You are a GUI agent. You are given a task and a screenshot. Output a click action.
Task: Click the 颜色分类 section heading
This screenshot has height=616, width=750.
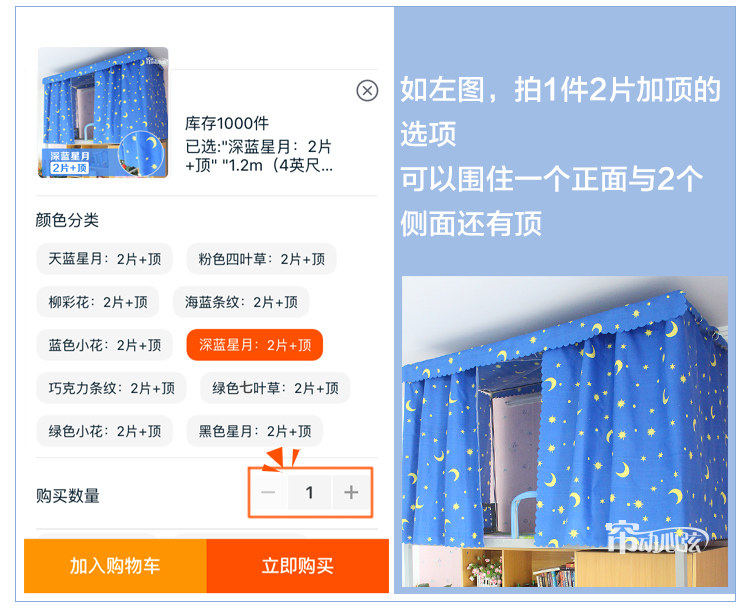(x=67, y=220)
